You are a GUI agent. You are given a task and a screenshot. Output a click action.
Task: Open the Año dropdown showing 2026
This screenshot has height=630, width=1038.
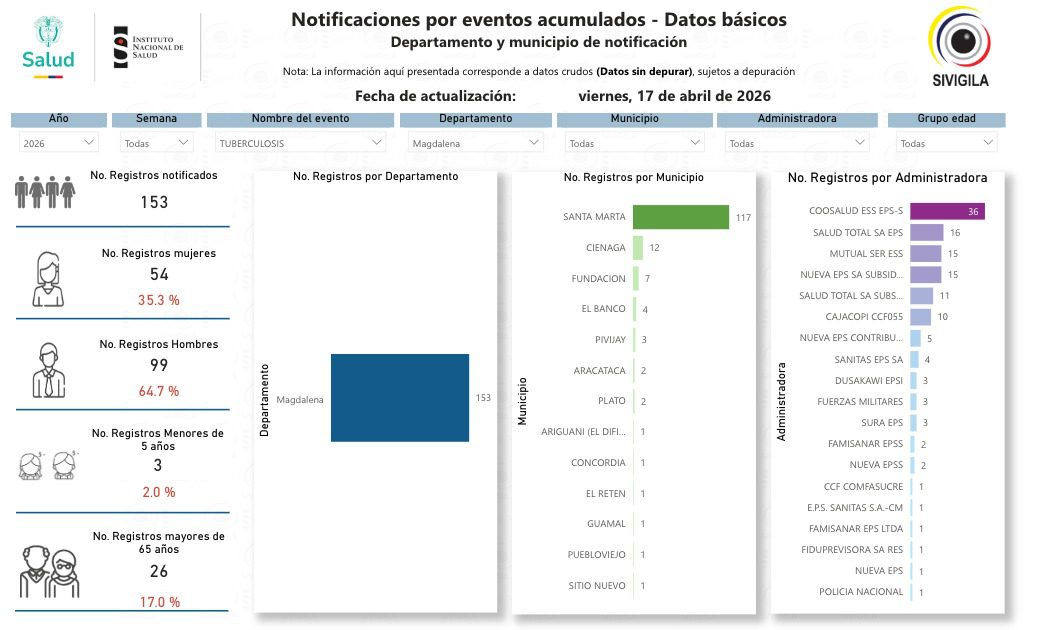coord(59,143)
